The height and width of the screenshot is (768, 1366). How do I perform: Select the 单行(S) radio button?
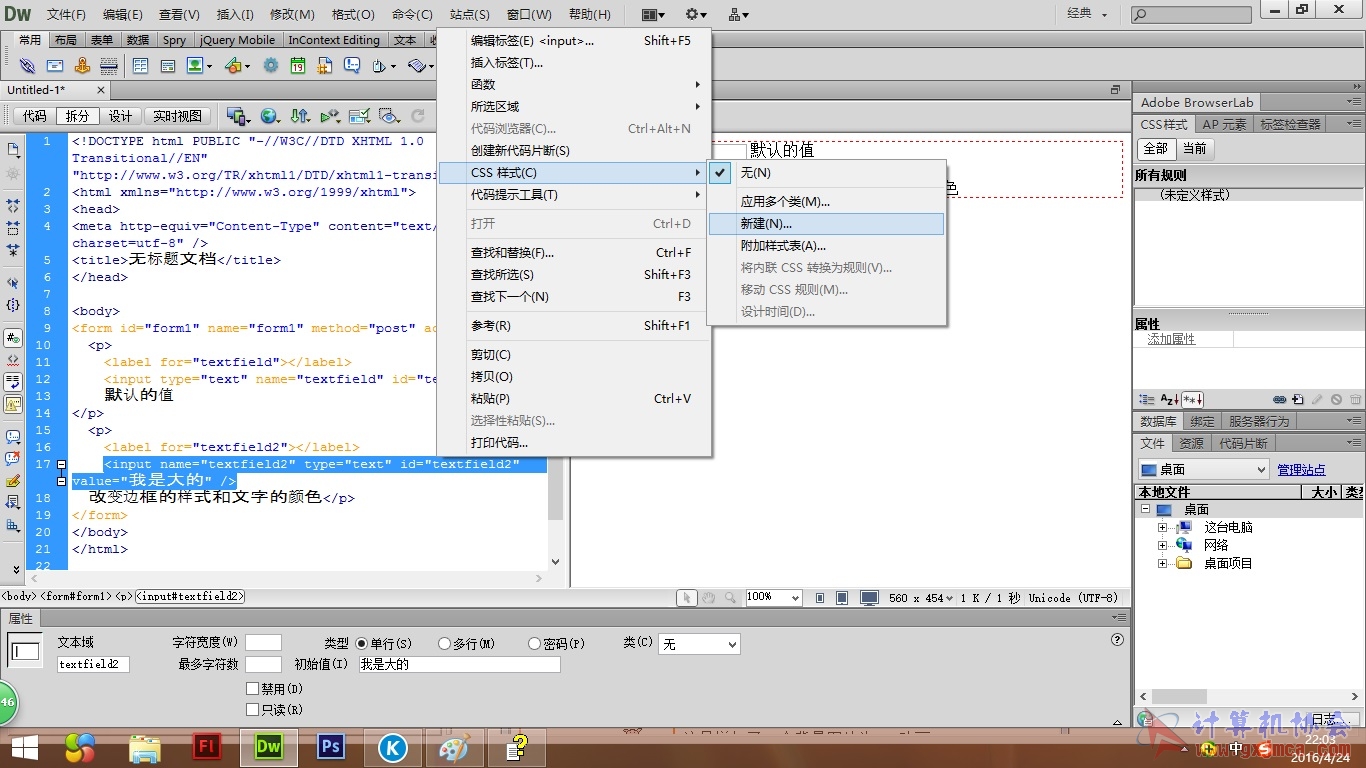tap(361, 643)
